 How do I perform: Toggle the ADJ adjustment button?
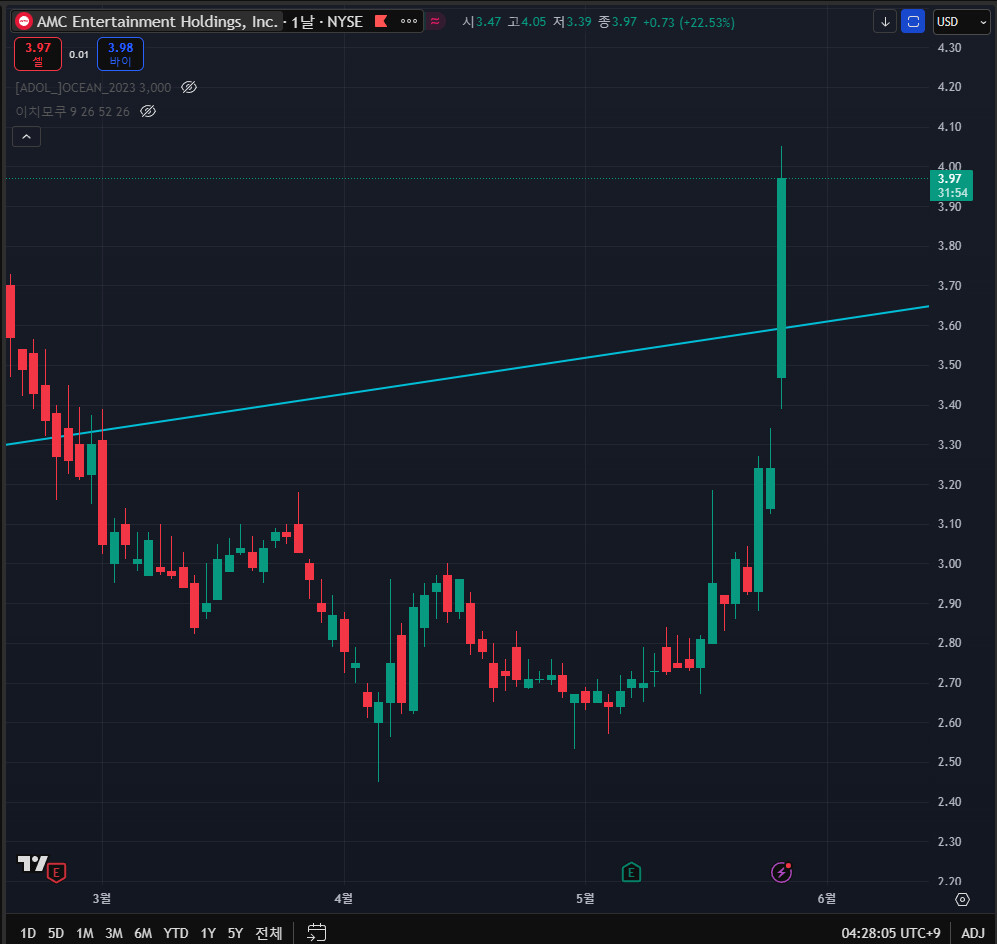click(972, 933)
